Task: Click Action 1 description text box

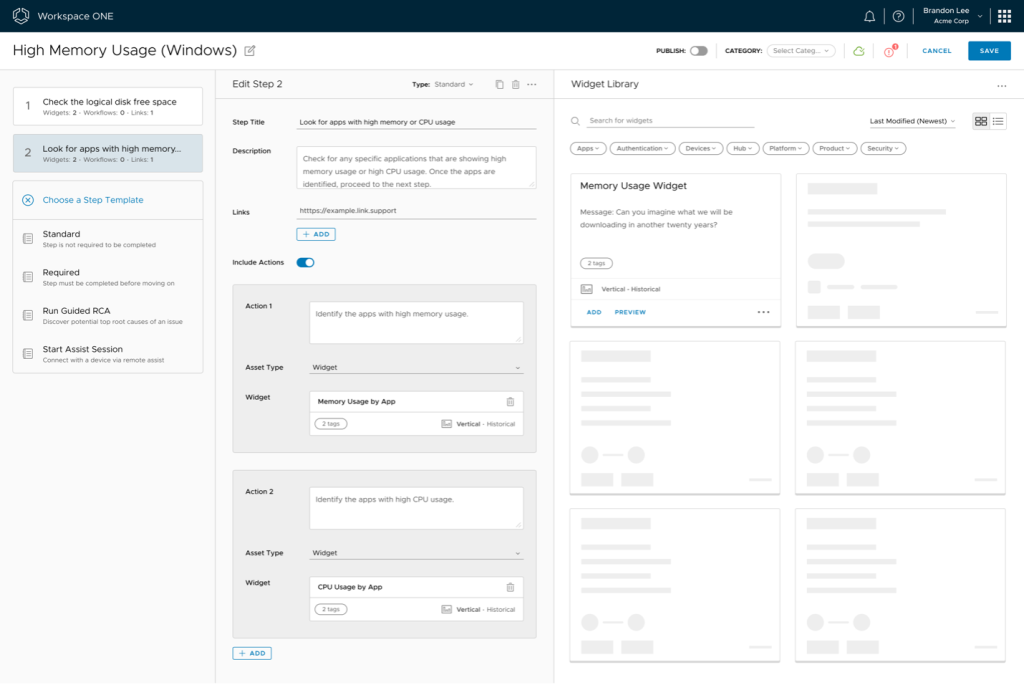Action: 416,323
